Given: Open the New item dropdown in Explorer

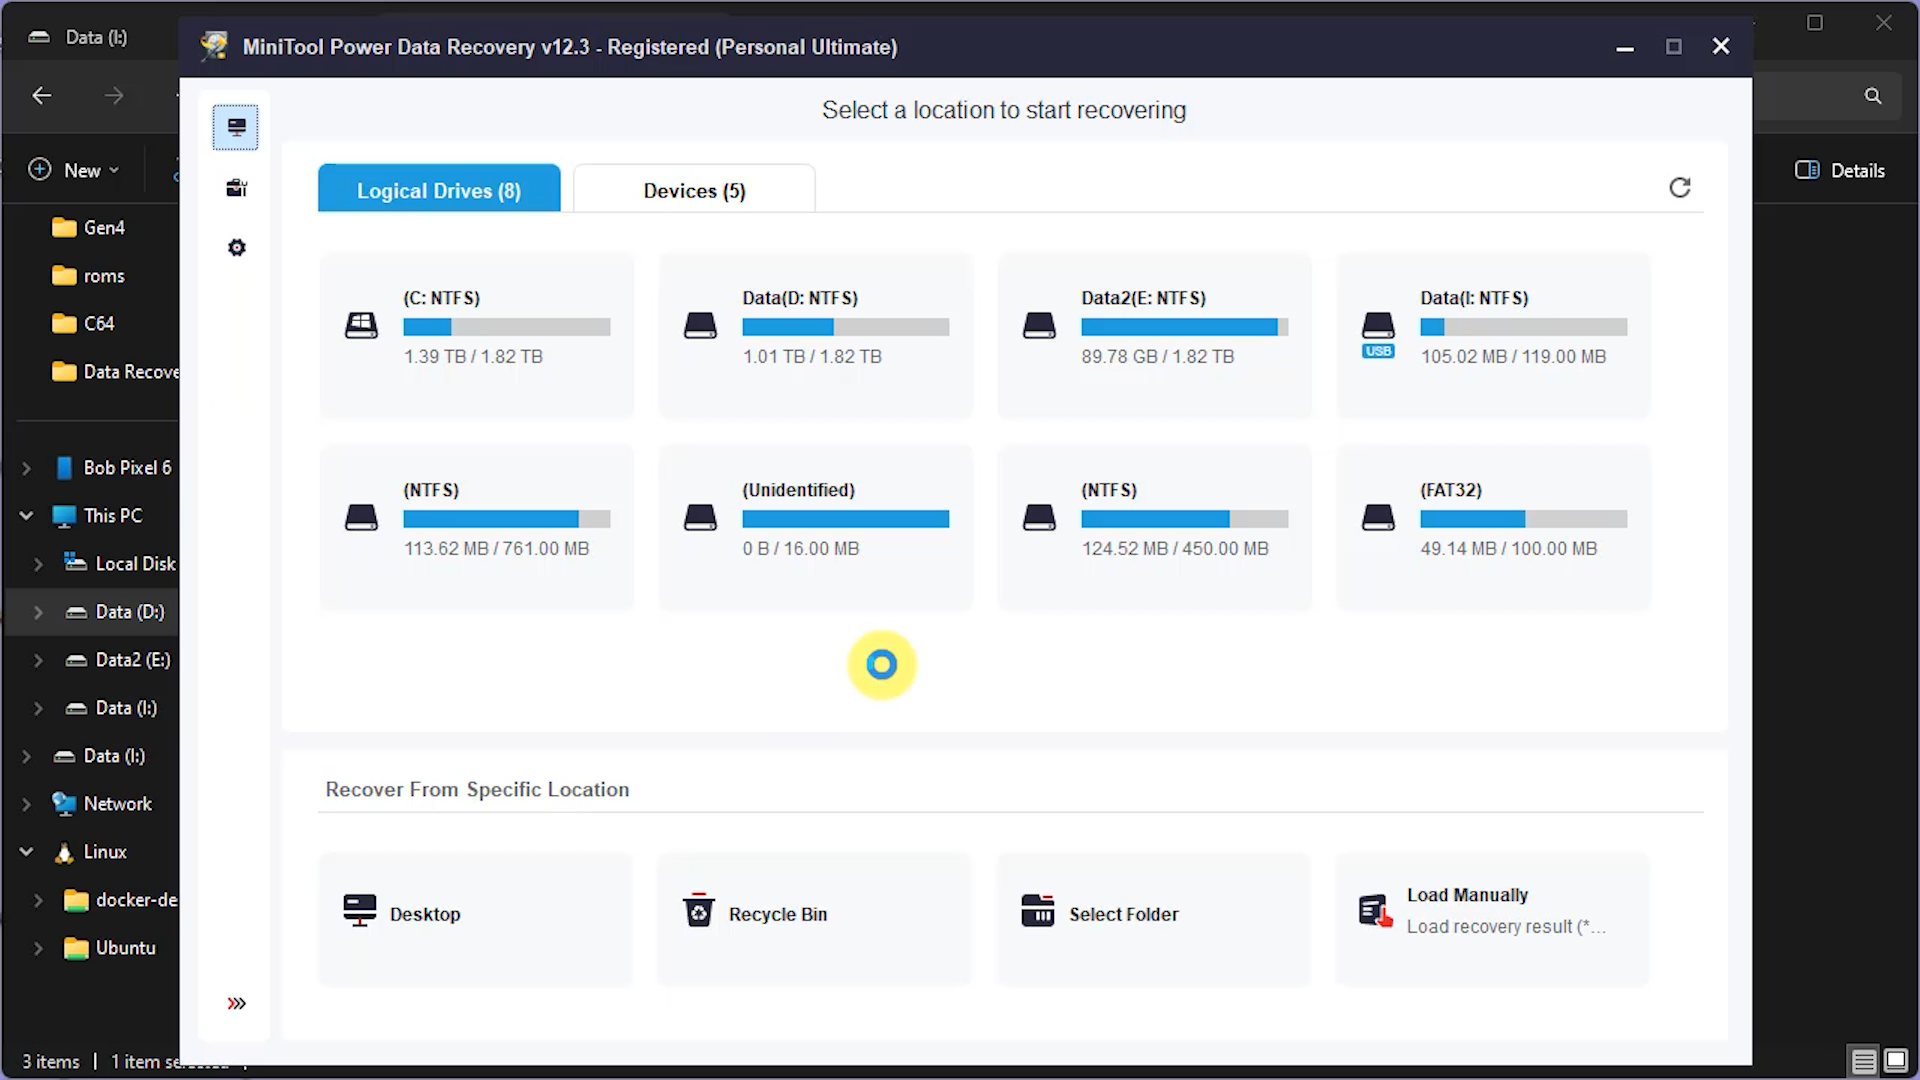Looking at the screenshot, I should pyautogui.click(x=71, y=170).
